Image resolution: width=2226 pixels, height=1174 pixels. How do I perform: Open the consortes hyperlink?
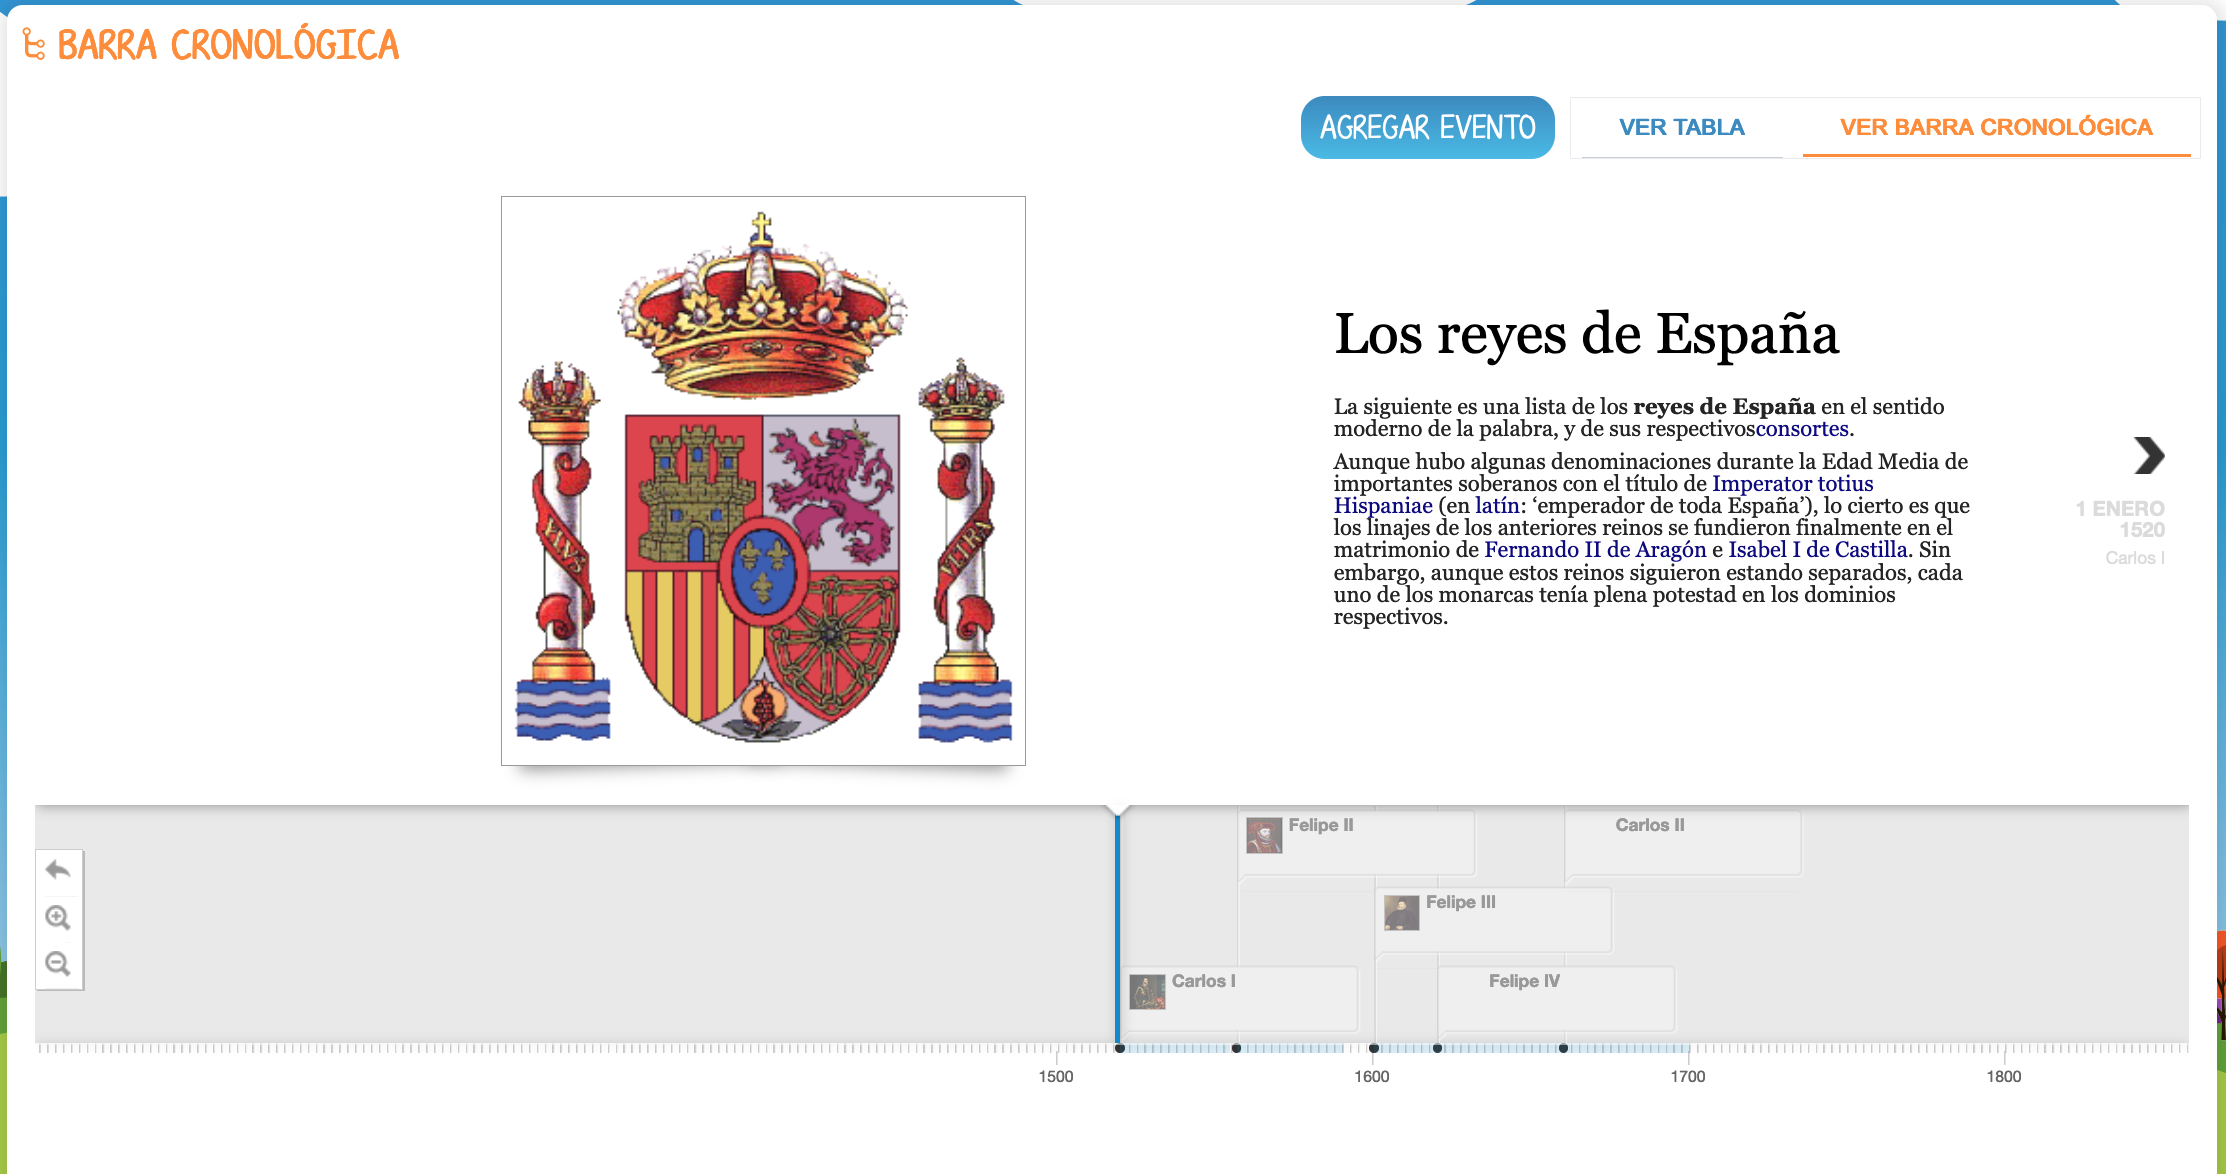1802,429
